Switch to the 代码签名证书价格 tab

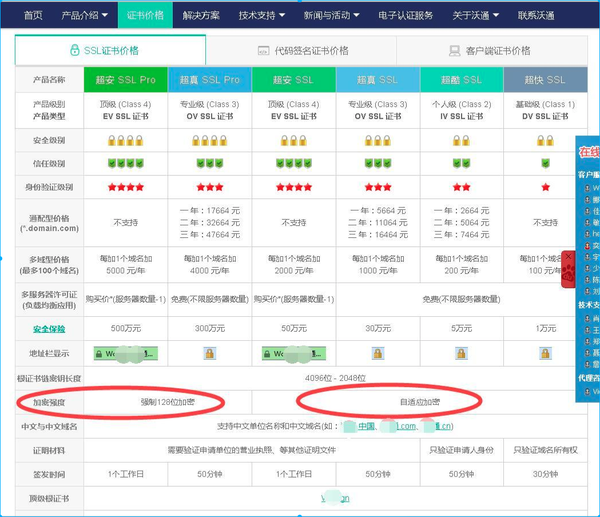tap(302, 51)
